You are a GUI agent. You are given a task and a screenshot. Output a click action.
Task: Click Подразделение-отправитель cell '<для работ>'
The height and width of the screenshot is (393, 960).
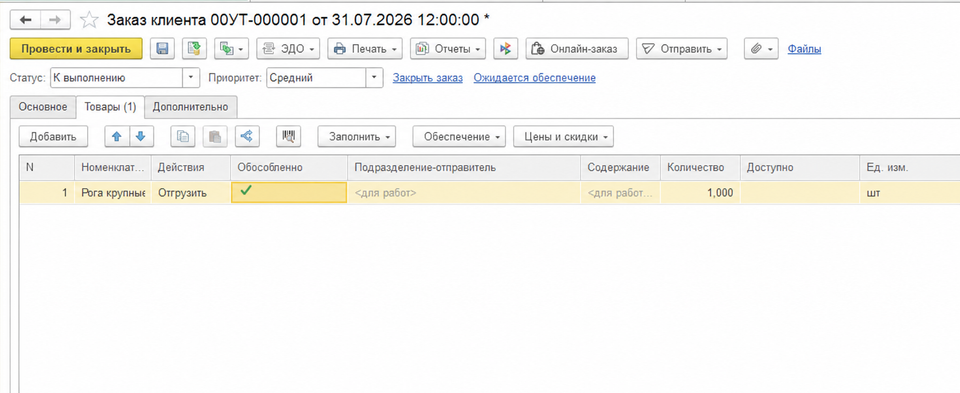[x=464, y=192]
